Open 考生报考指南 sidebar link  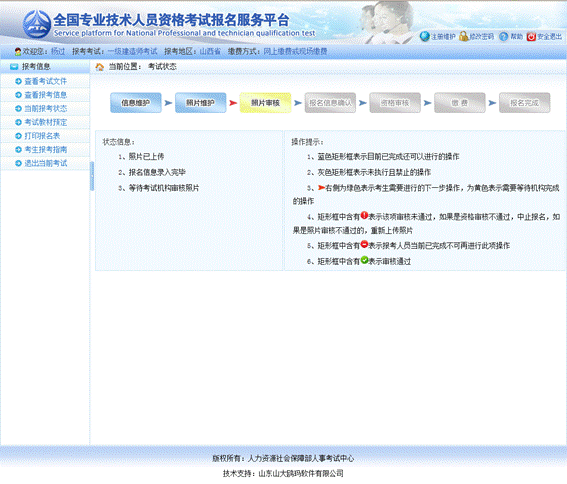point(46,150)
